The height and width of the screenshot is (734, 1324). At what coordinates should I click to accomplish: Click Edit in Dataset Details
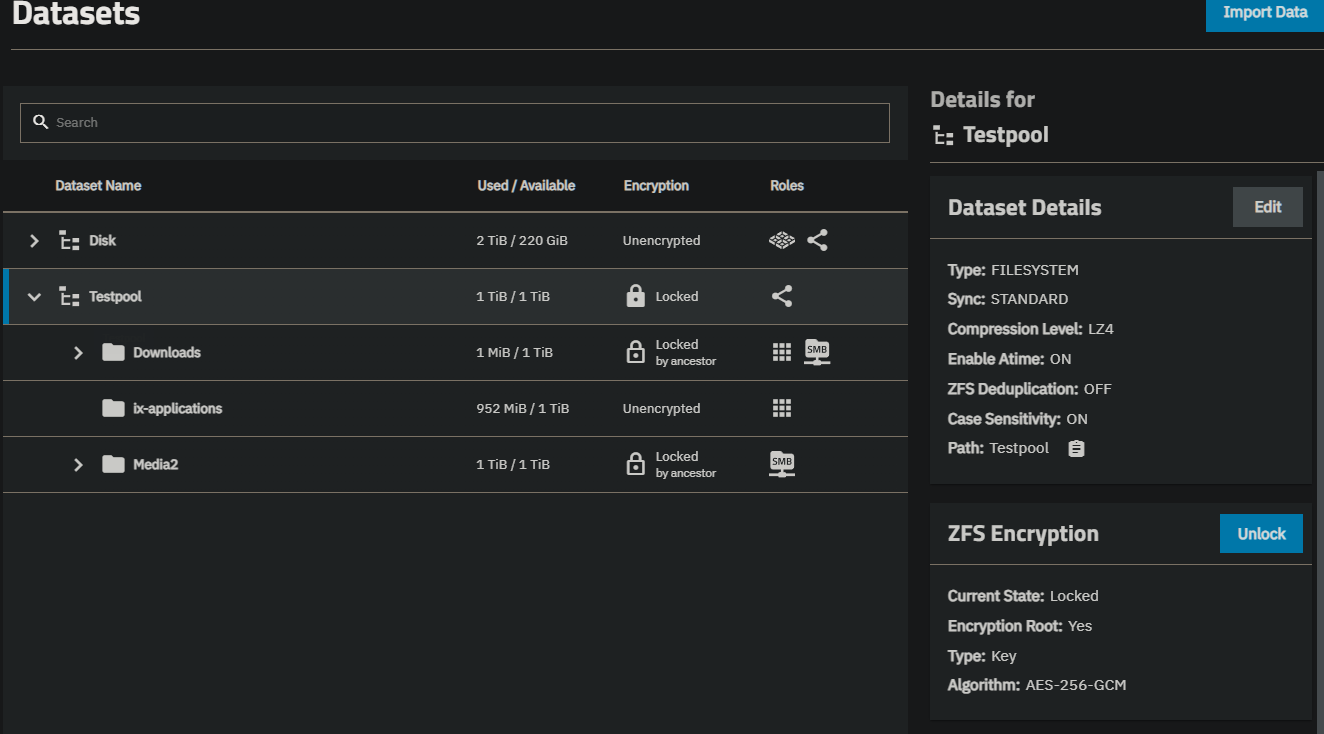[1268, 207]
